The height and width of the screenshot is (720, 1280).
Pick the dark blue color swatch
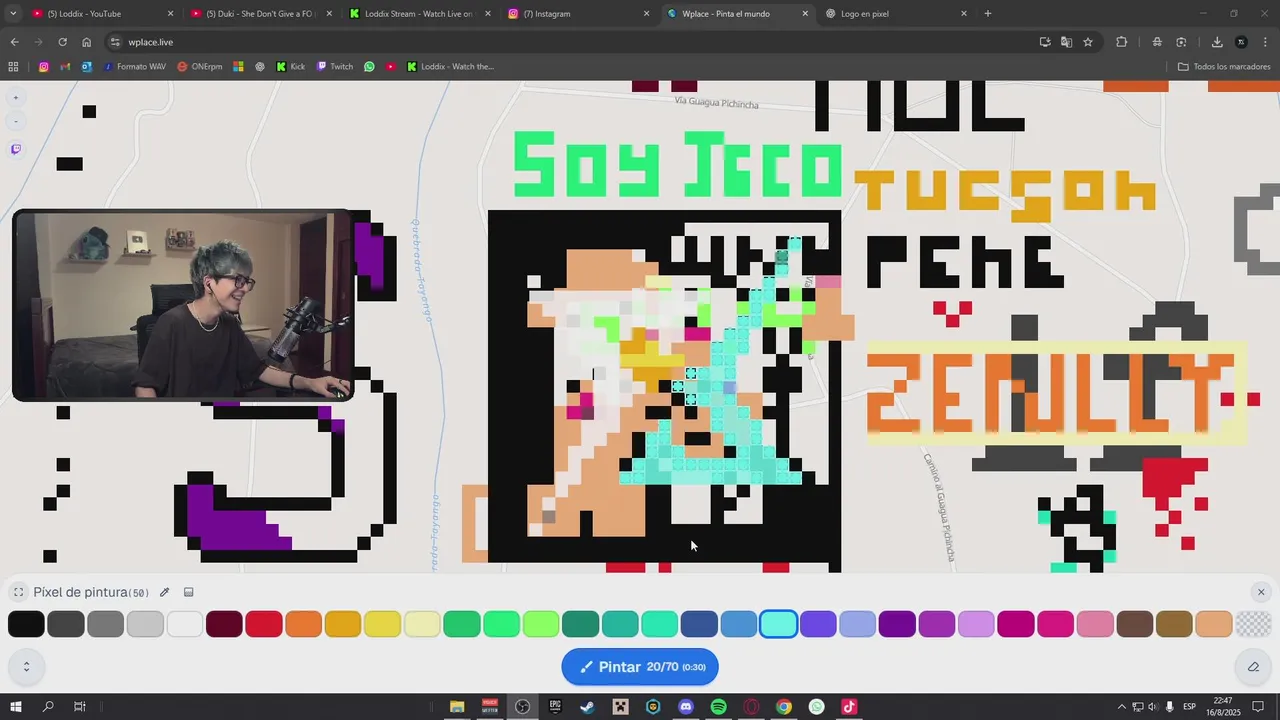point(699,624)
